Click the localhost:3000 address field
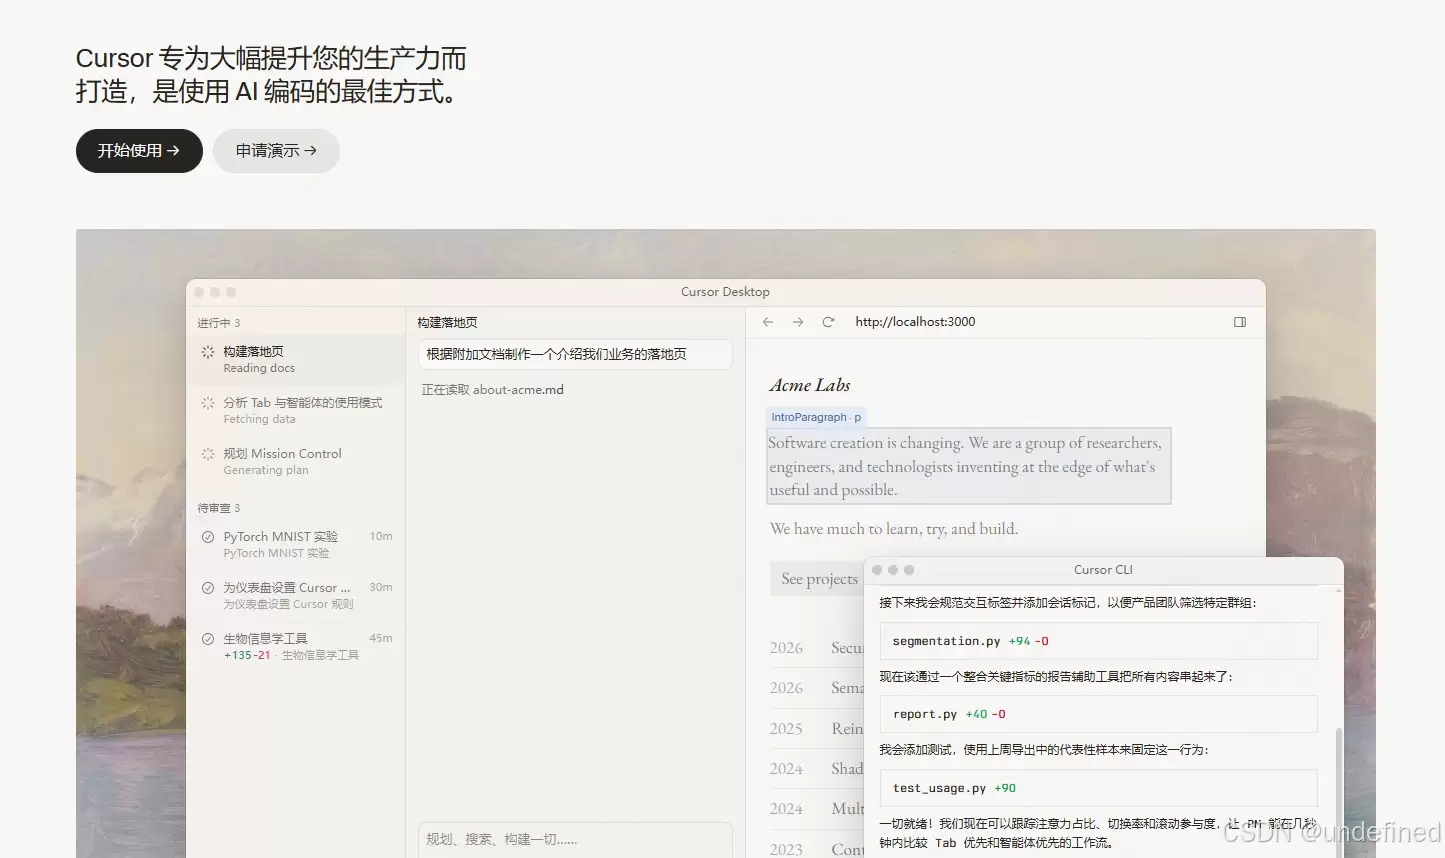 (915, 322)
